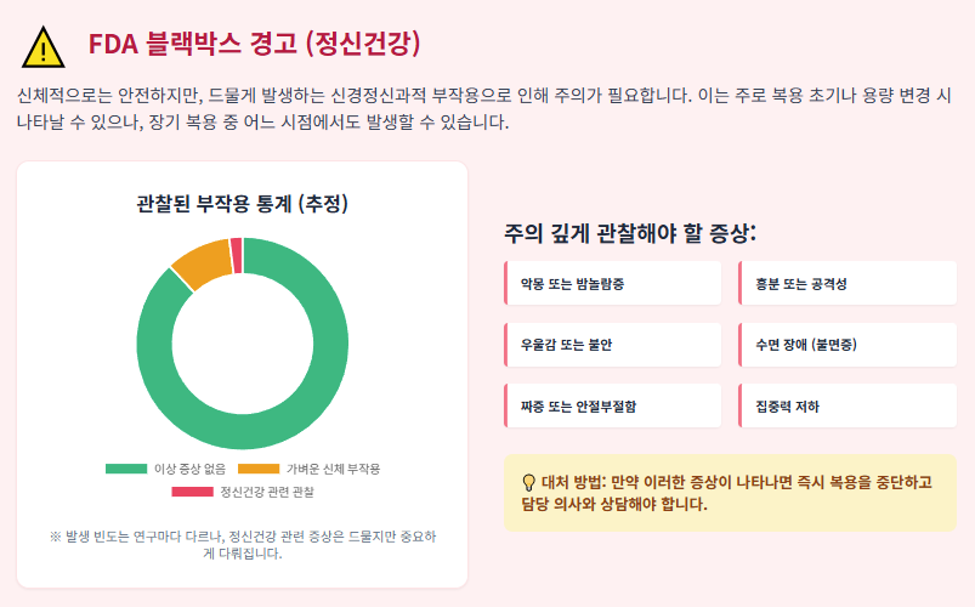Screen dimensions: 975x607
Task: Click the lightbulb icon beside 대처 방법
Action: tap(529, 483)
